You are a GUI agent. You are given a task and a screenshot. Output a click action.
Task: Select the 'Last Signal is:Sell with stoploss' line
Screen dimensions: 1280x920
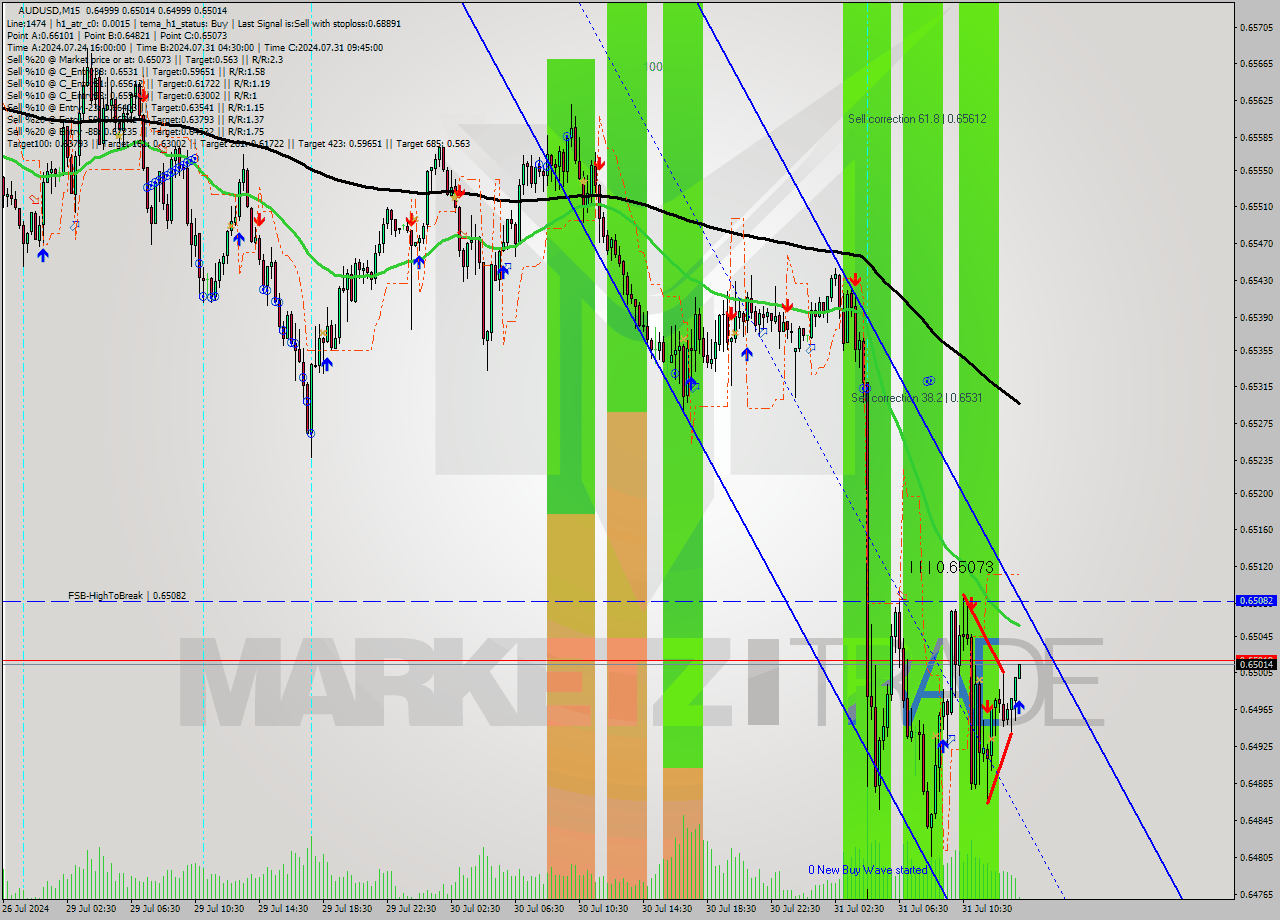[317, 23]
